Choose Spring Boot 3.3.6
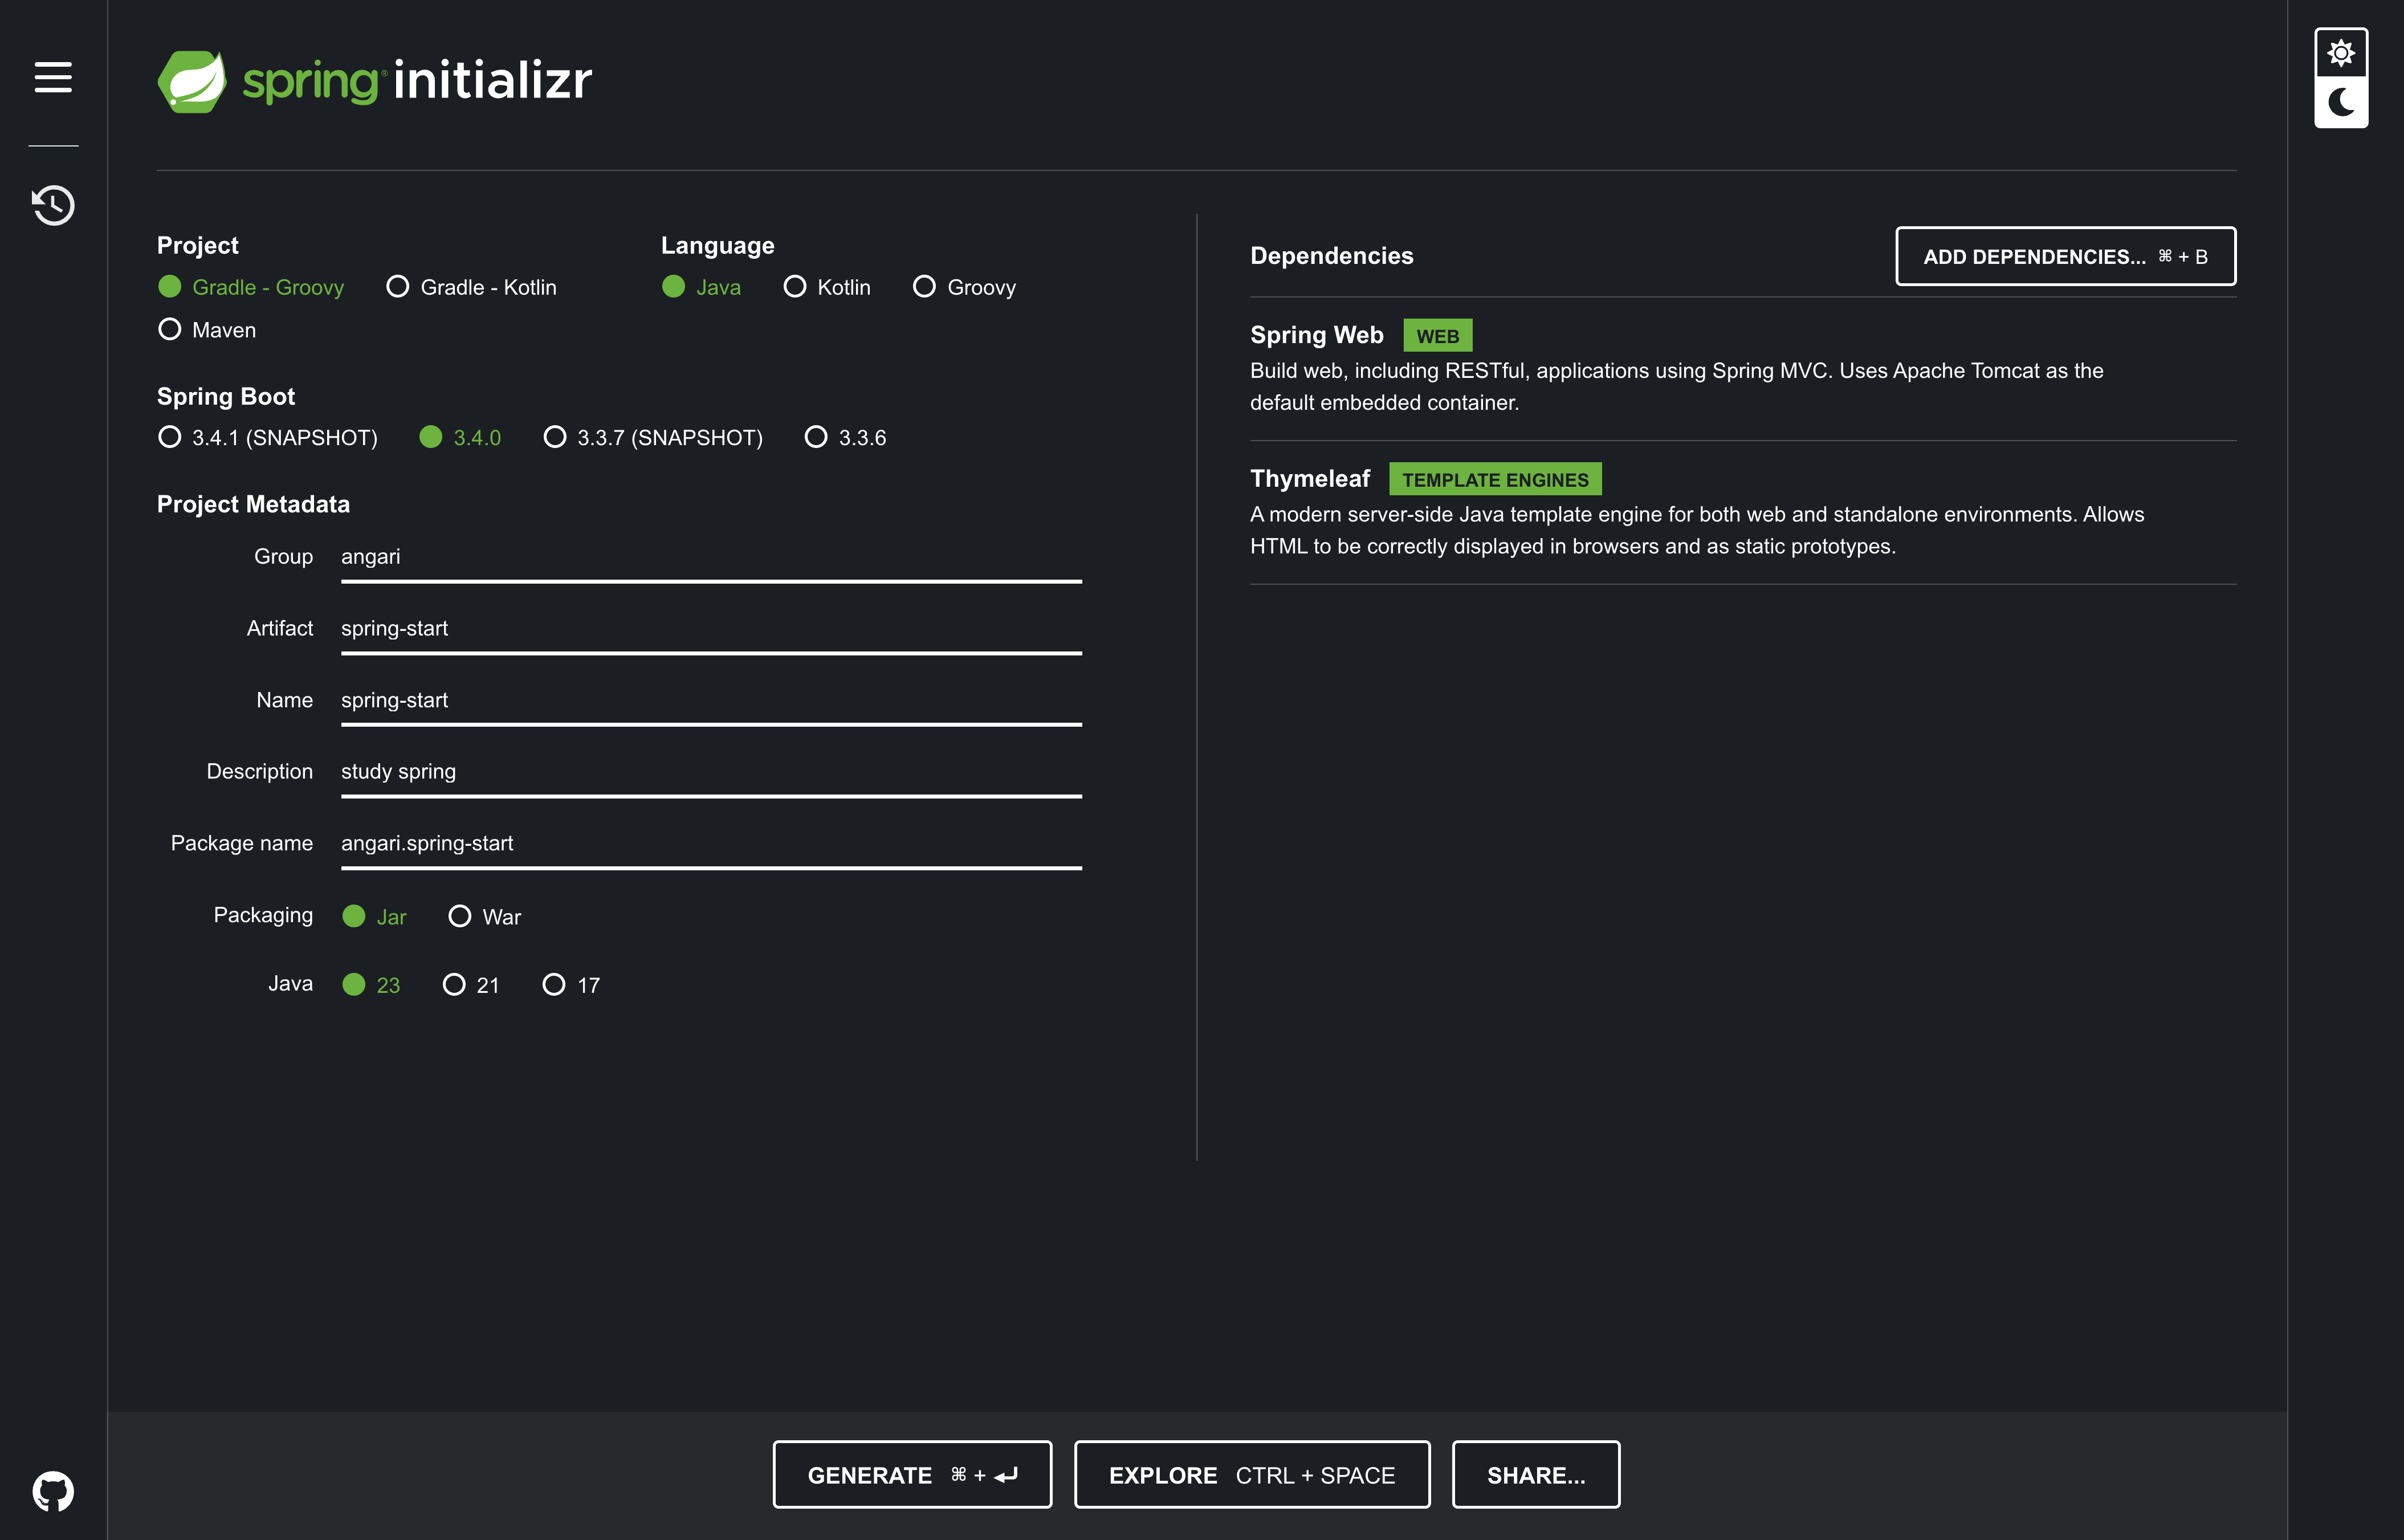The height and width of the screenshot is (1540, 2404). (x=845, y=437)
